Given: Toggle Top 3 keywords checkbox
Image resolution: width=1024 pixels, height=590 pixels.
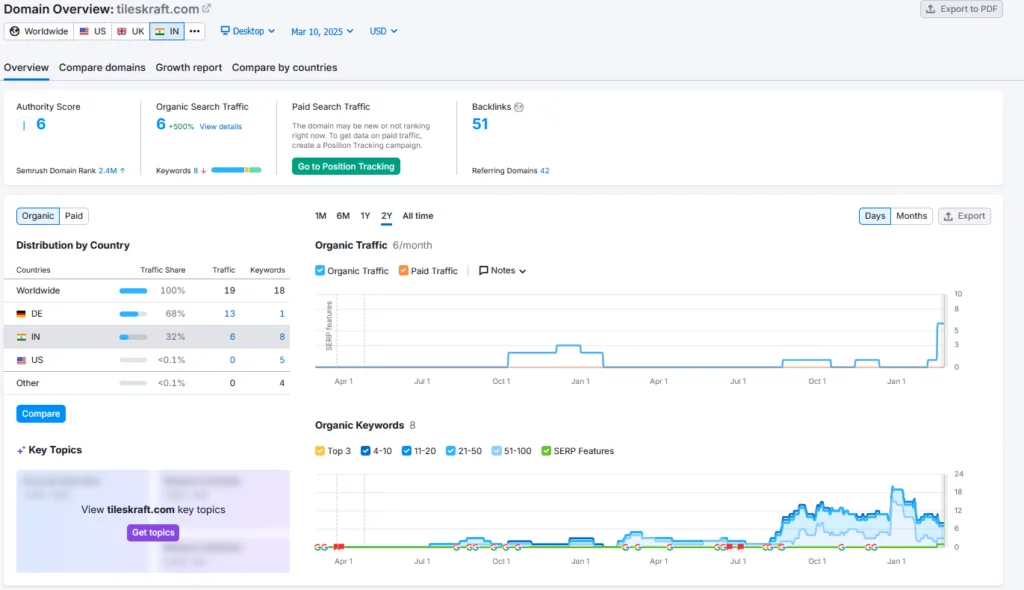Looking at the screenshot, I should pyautogui.click(x=320, y=451).
